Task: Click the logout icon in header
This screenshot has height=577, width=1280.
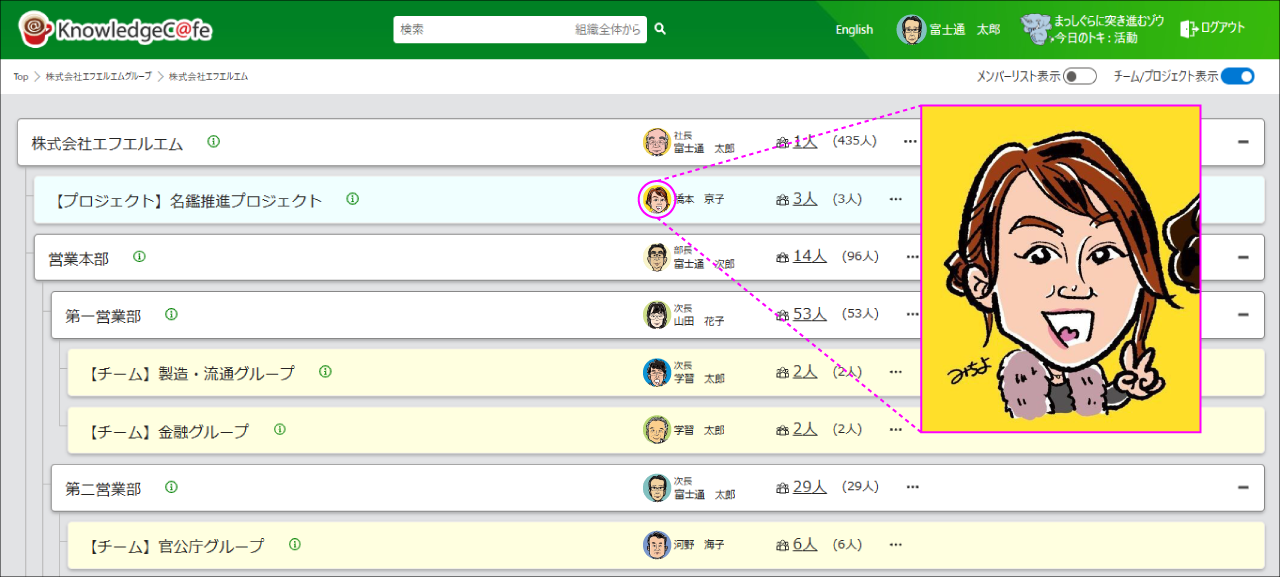Action: (1188, 29)
